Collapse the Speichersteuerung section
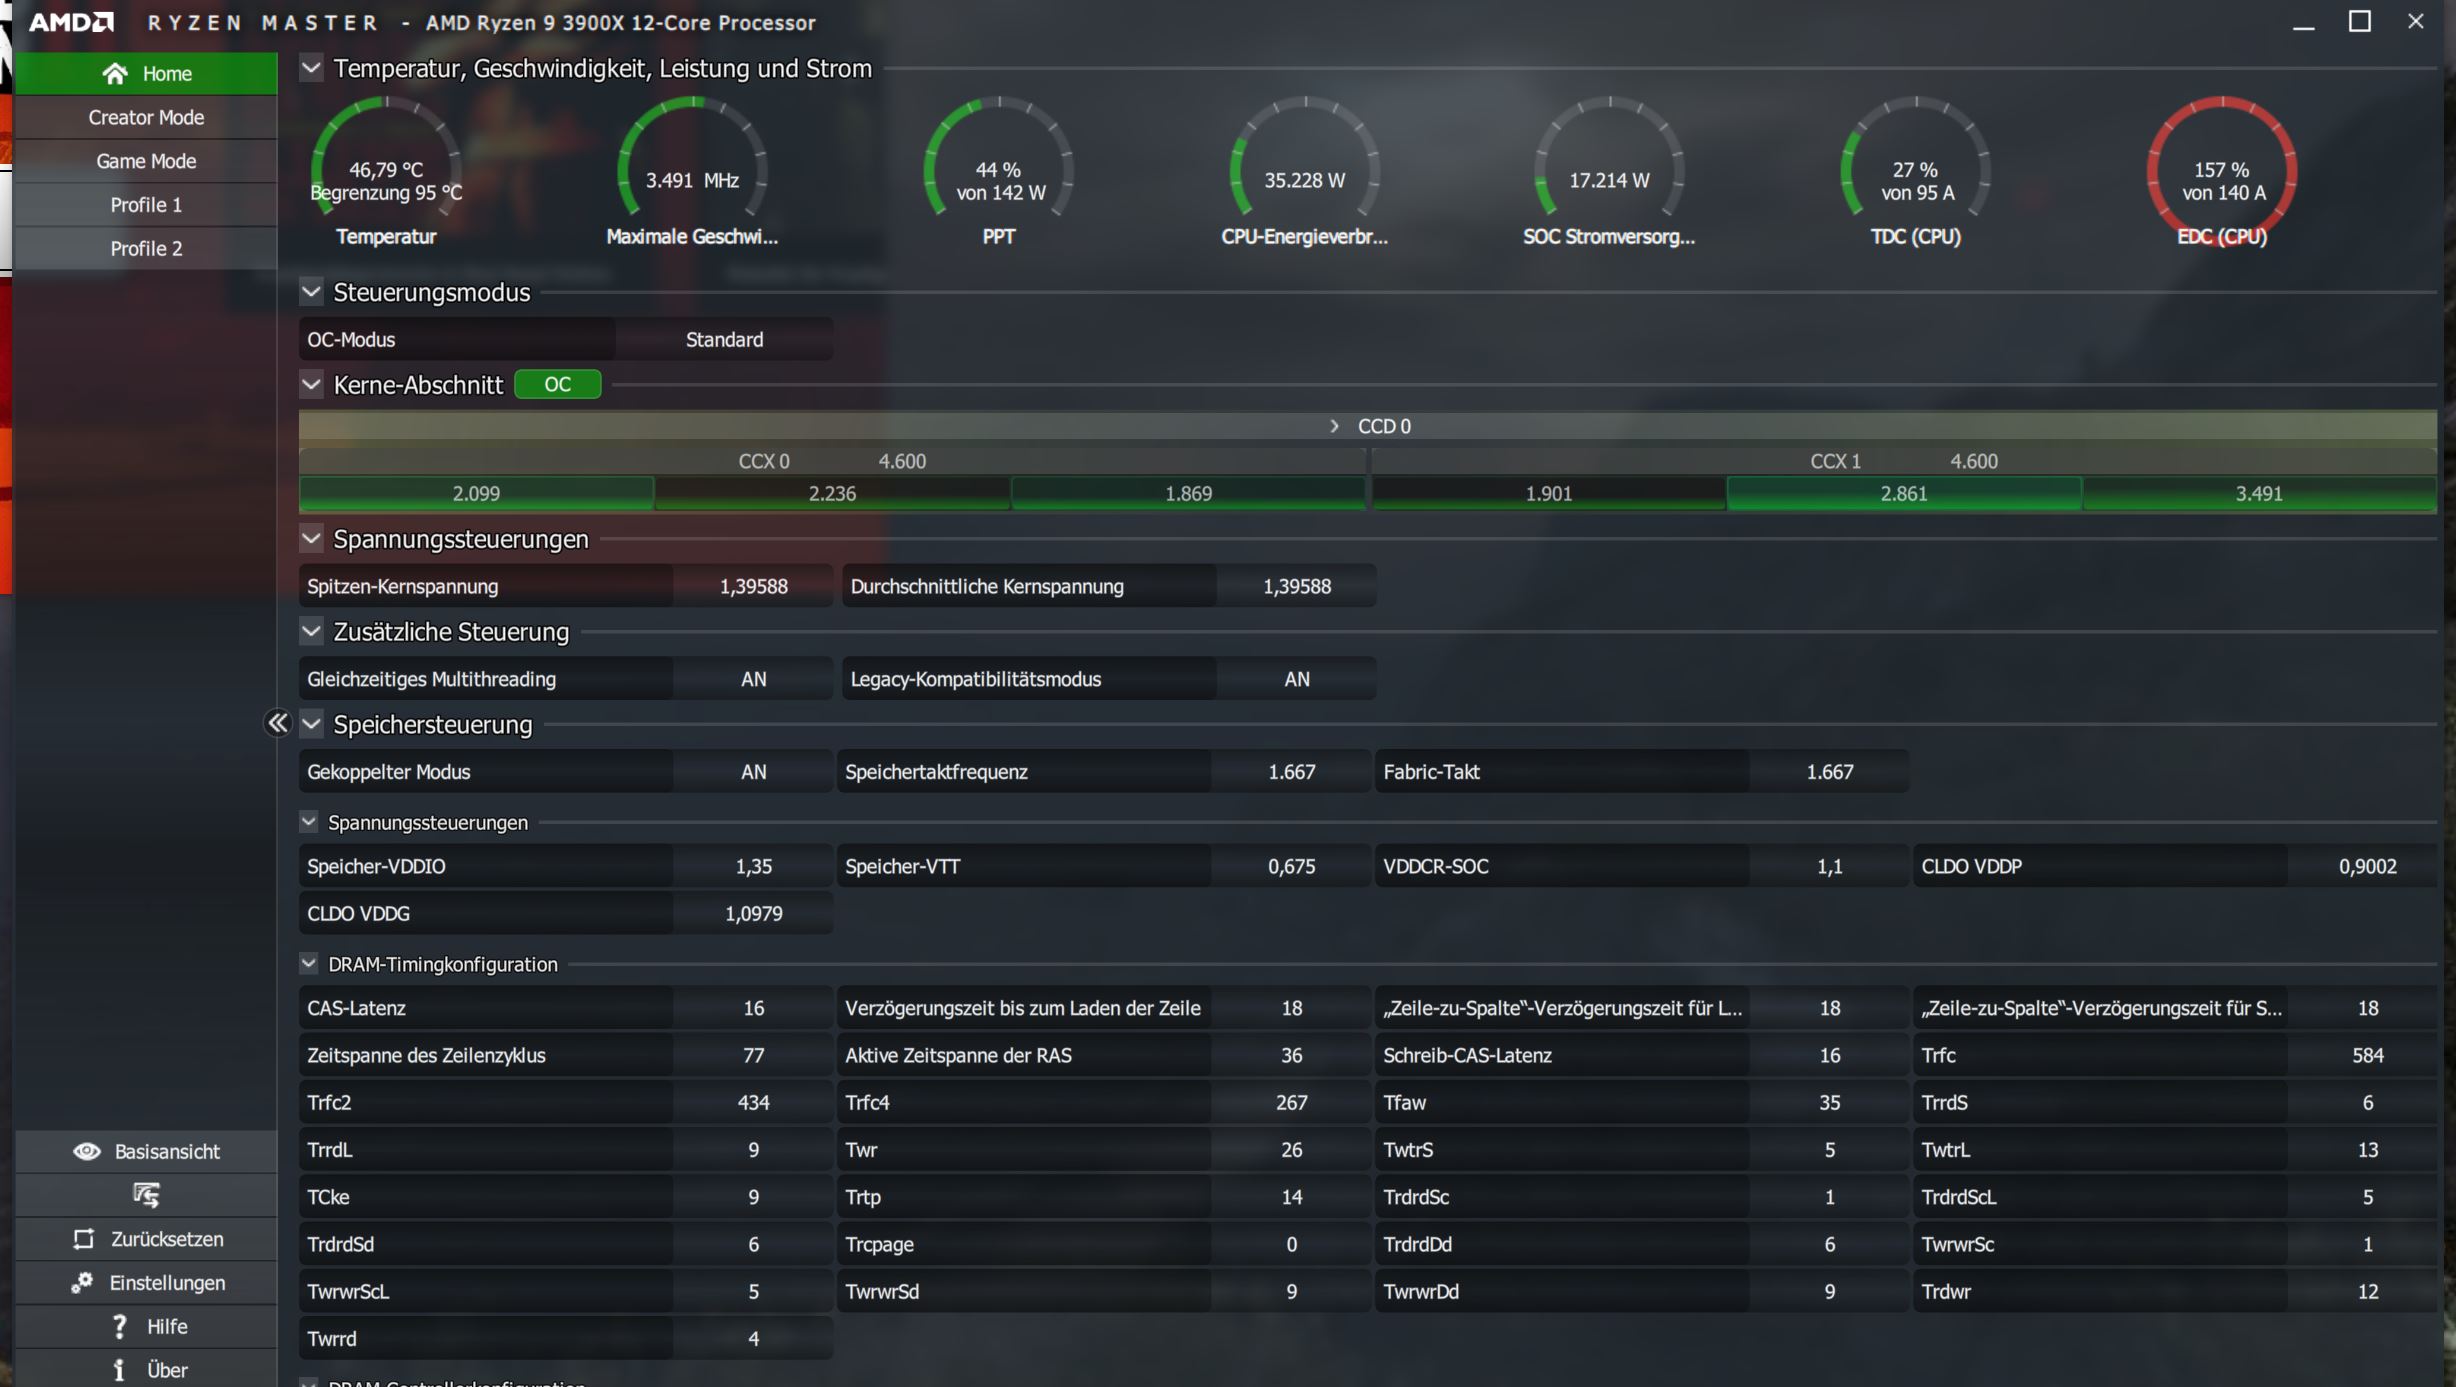Screen dimensions: 2456x1387 tap(311, 724)
